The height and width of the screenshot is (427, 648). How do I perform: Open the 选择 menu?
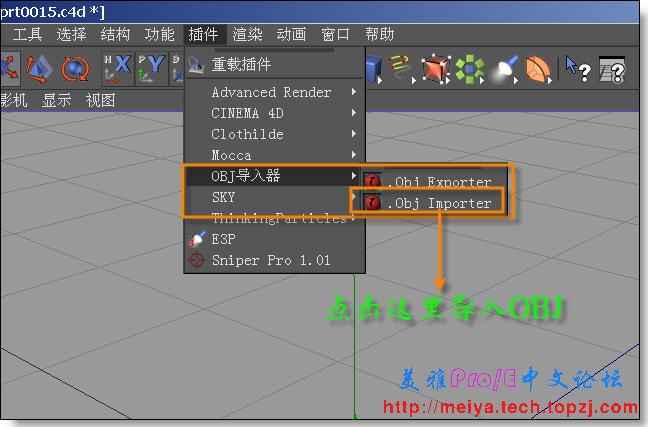pyautogui.click(x=71, y=34)
